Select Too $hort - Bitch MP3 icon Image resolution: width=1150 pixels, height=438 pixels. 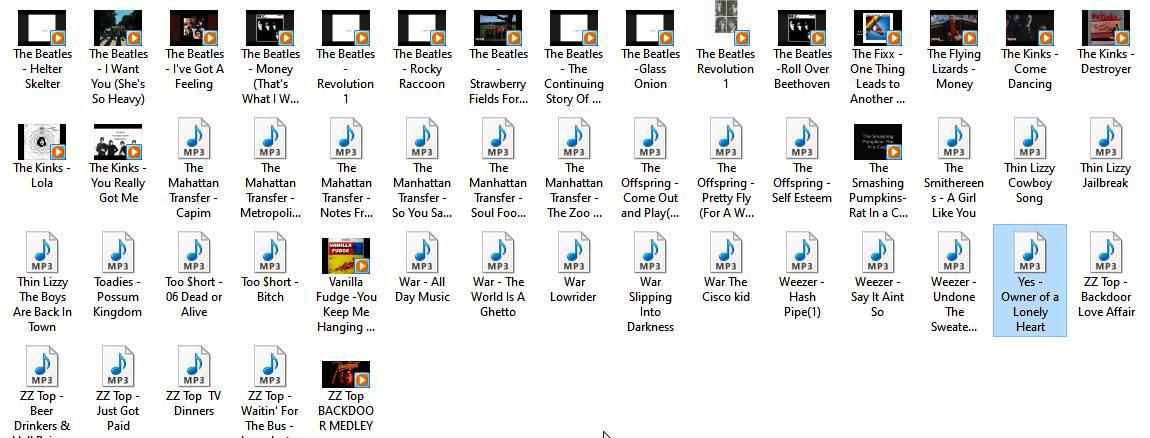click(x=270, y=253)
